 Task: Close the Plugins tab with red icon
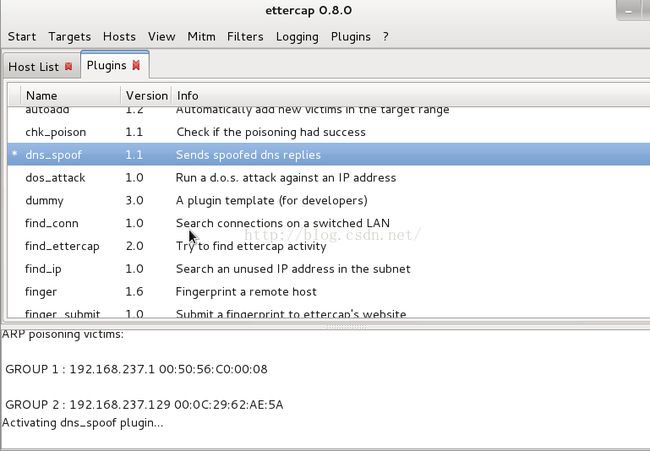136,65
